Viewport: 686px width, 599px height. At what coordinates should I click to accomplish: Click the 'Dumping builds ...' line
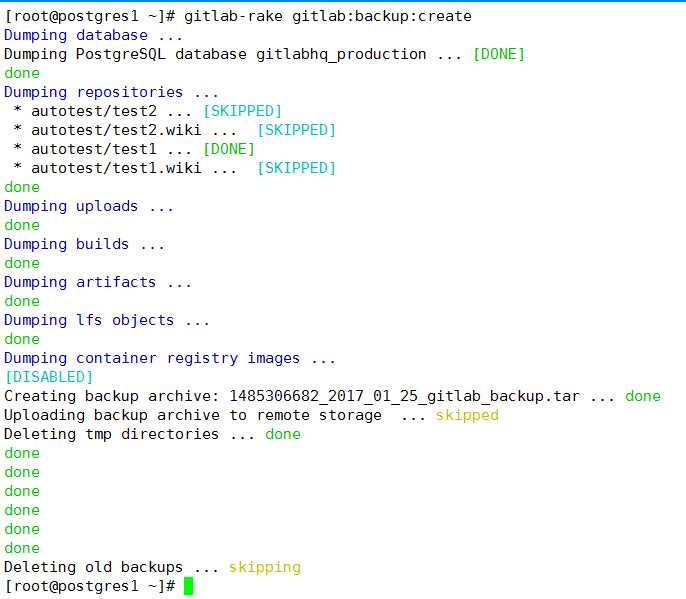(84, 245)
